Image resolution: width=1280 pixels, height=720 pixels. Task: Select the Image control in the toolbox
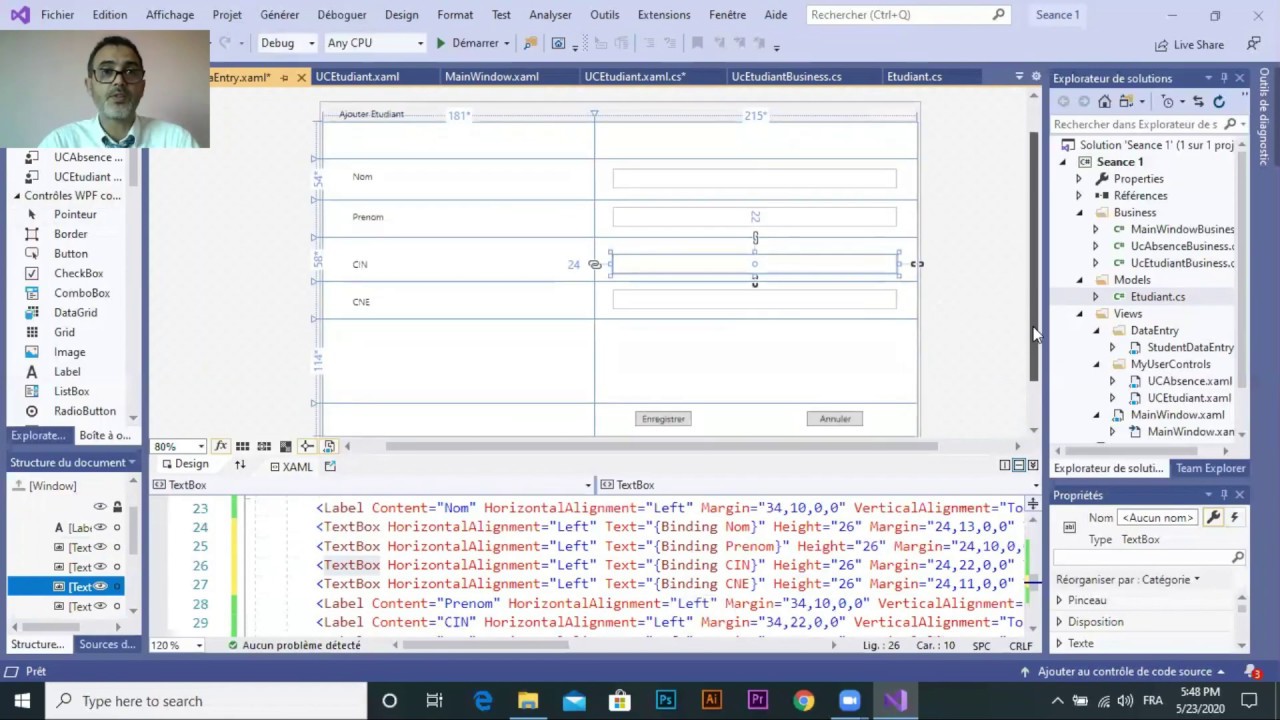pos(69,352)
